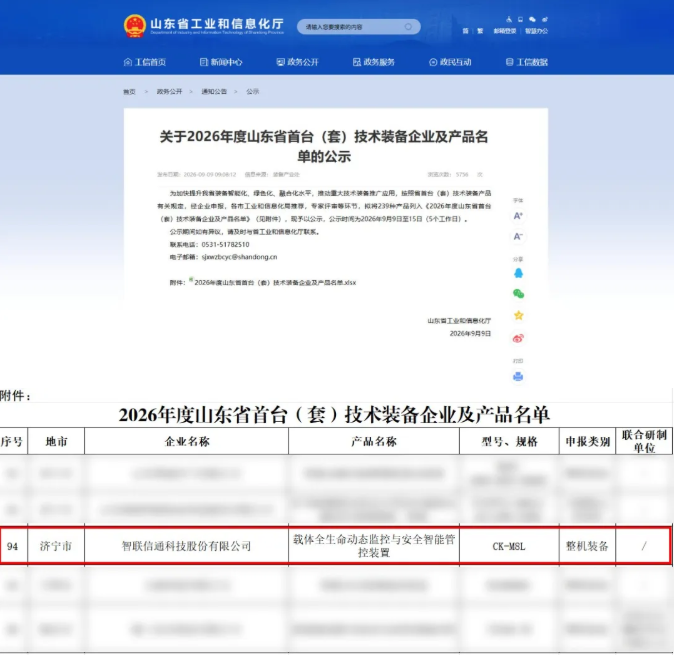This screenshot has height=657, width=676.
Task: Open 新闻中心 navigation tab
Action: point(221,62)
